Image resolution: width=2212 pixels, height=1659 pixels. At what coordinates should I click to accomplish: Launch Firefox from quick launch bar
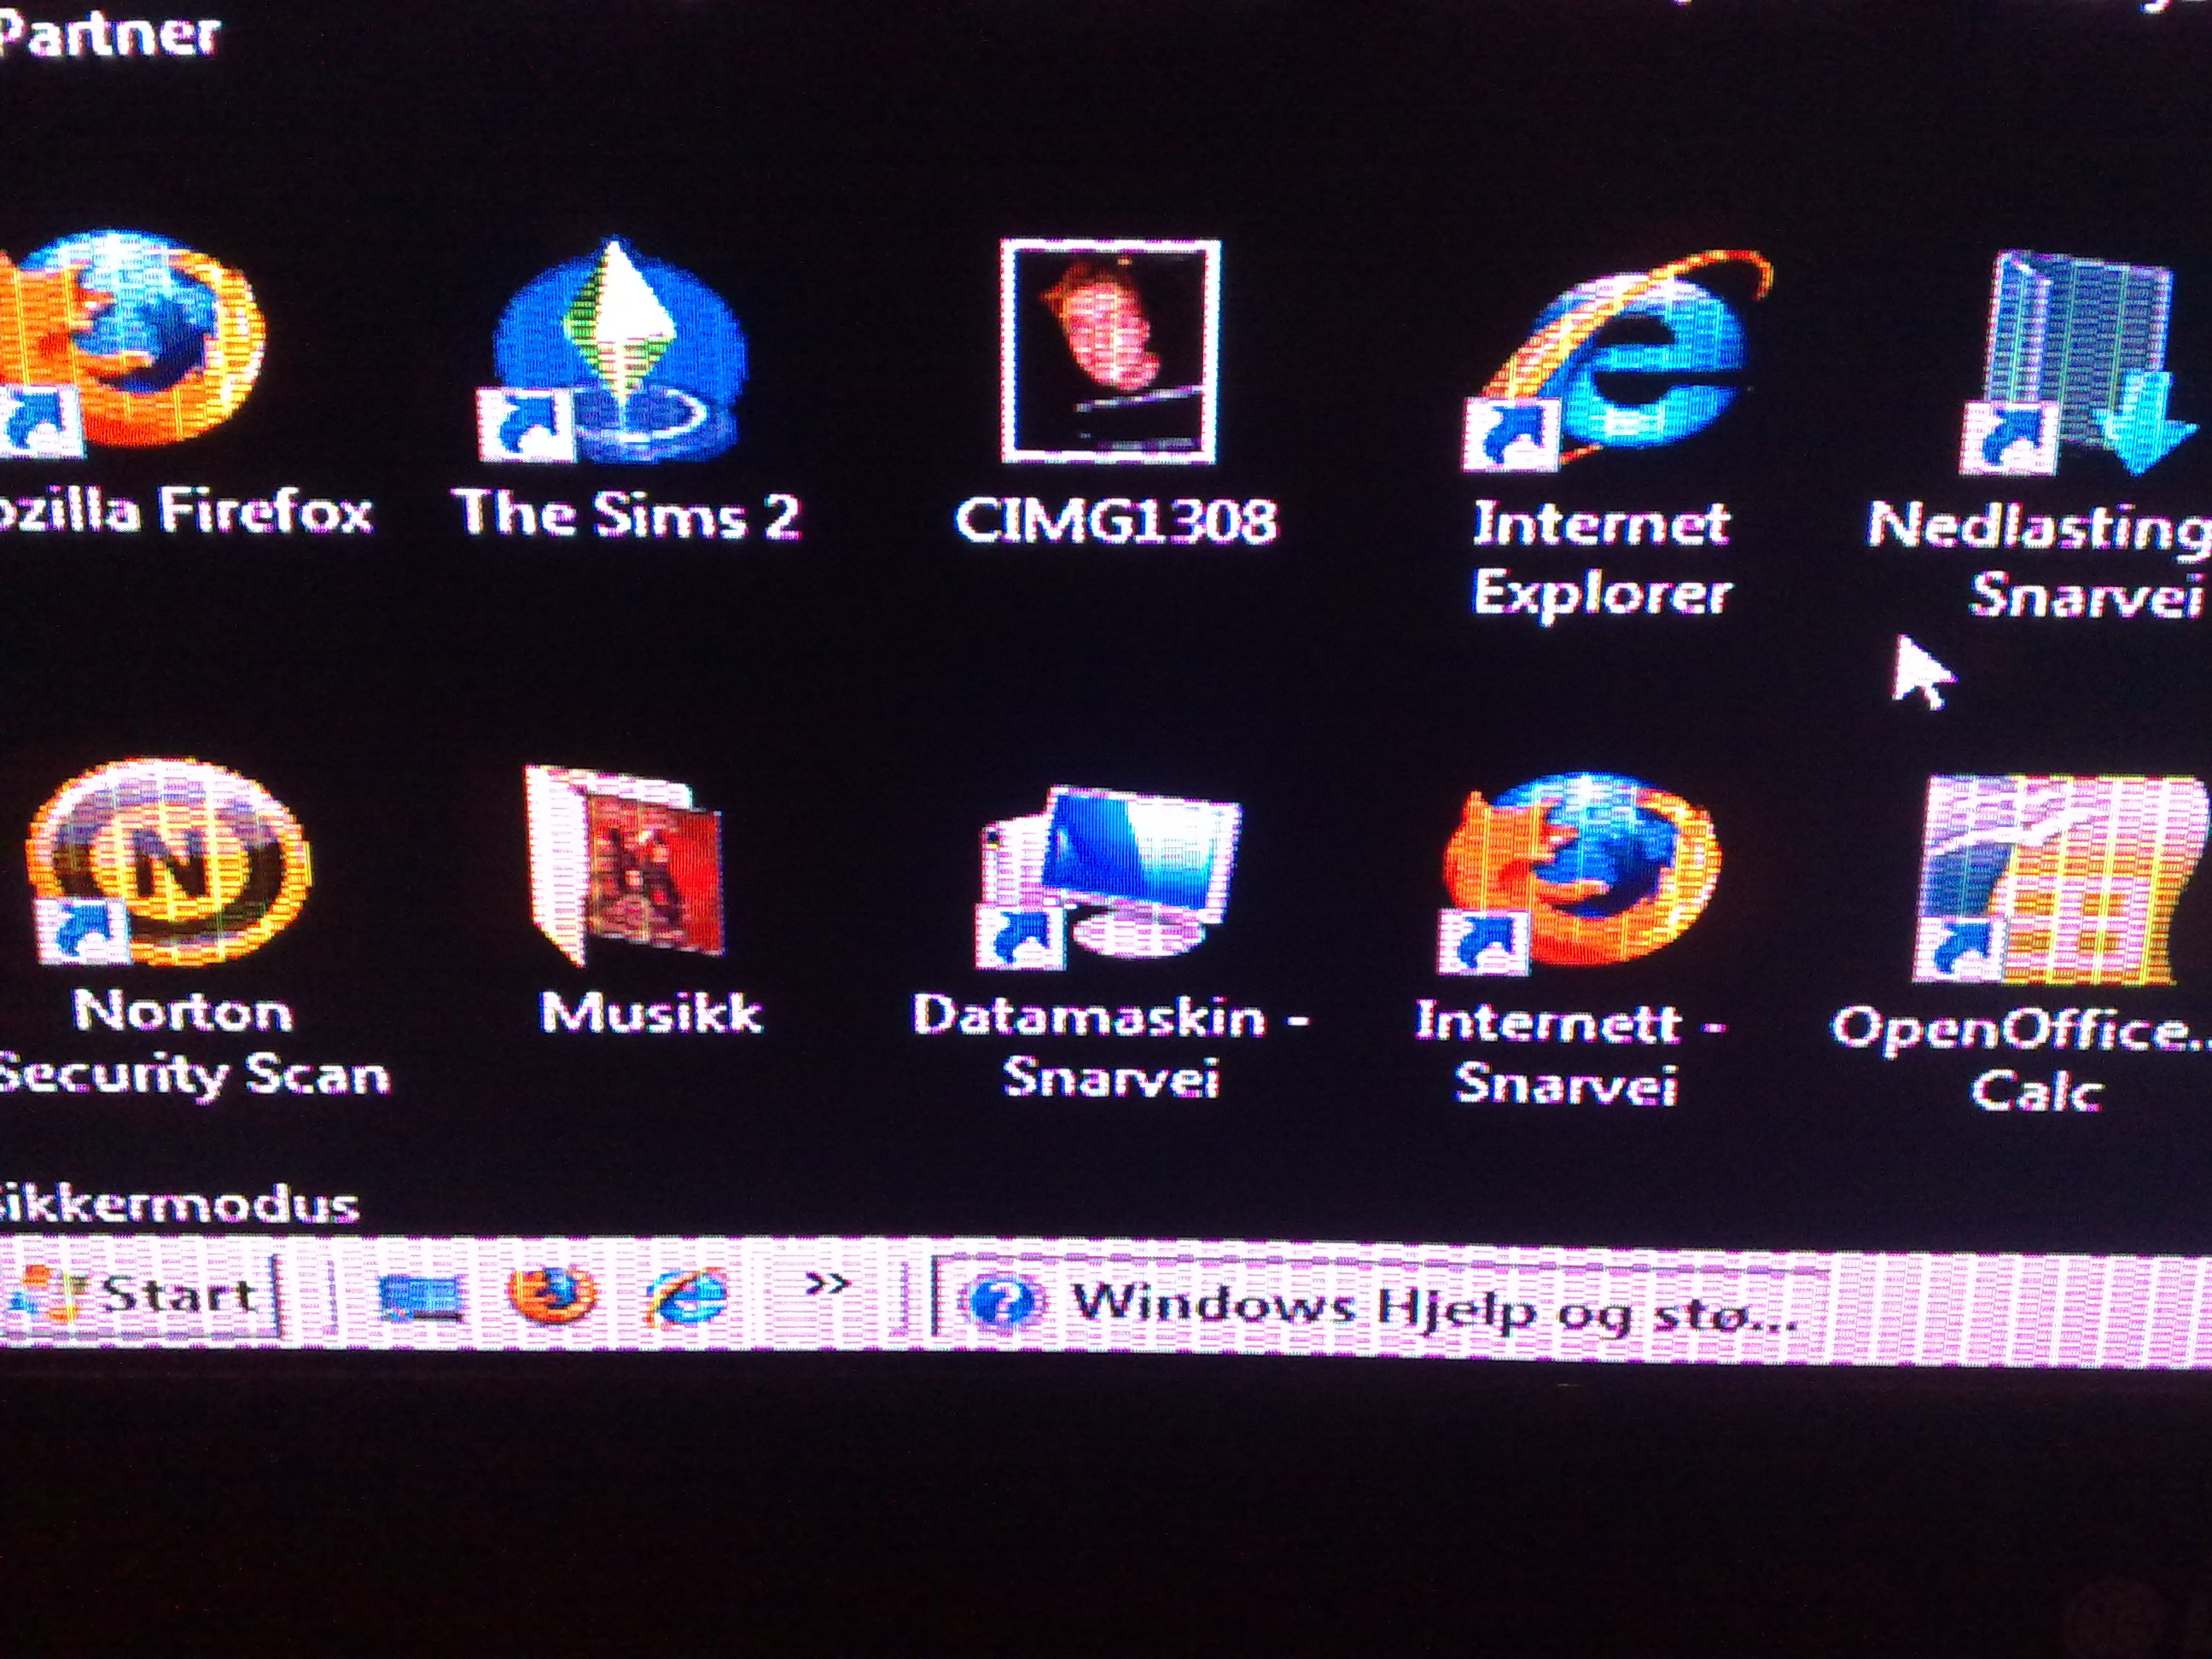coord(551,1296)
